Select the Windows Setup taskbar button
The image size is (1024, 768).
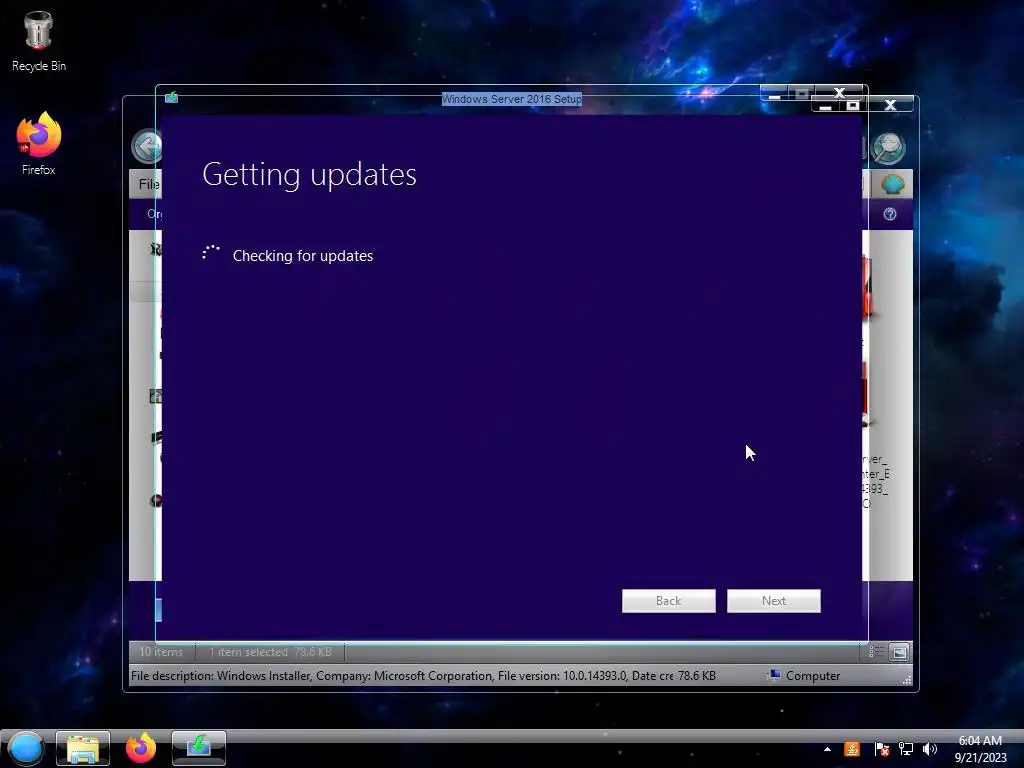coord(199,748)
